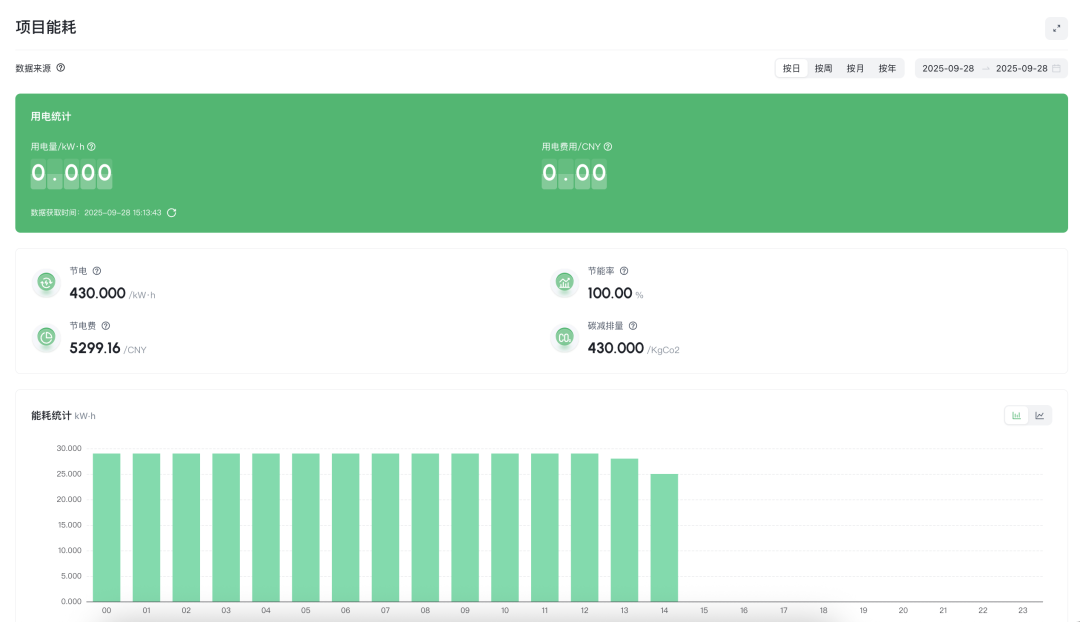Select the 430.000 /KgCo2 value
The image size is (1080, 622).
(x=633, y=349)
